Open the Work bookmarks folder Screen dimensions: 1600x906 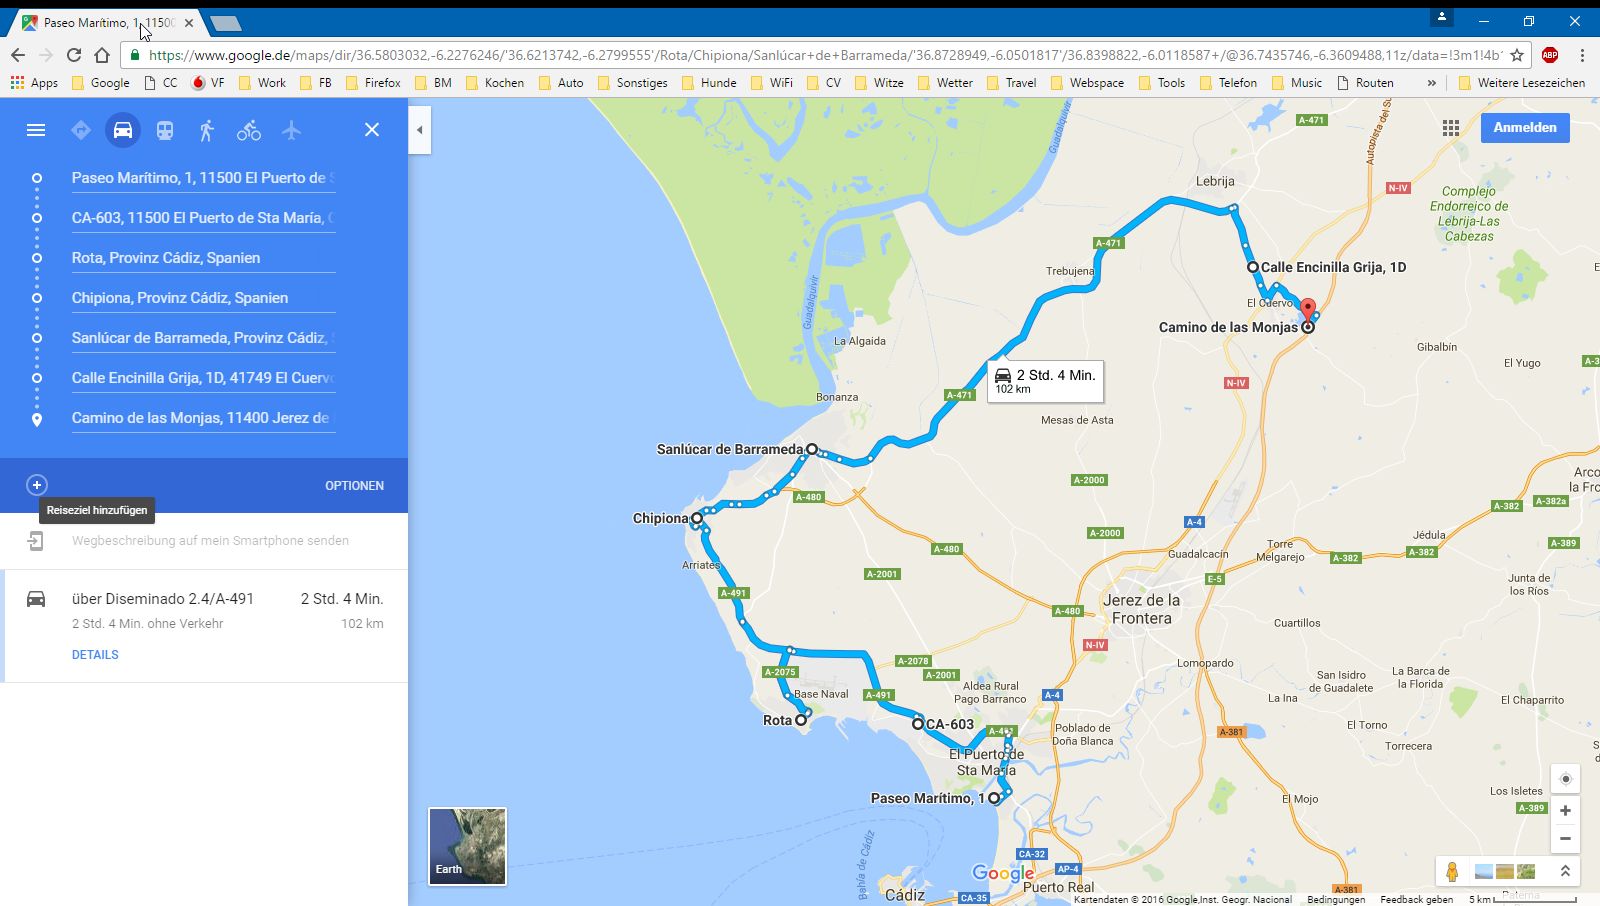(x=261, y=83)
